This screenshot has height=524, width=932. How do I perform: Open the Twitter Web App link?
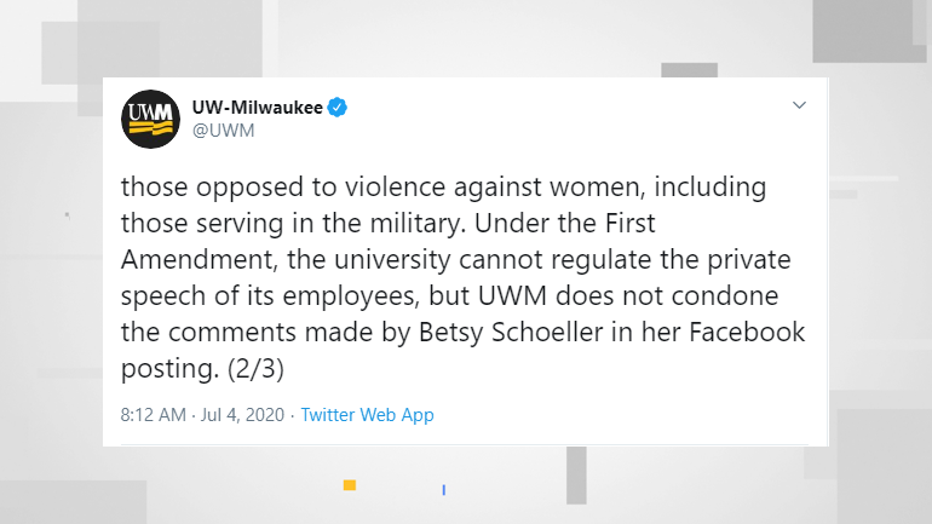coord(367,415)
